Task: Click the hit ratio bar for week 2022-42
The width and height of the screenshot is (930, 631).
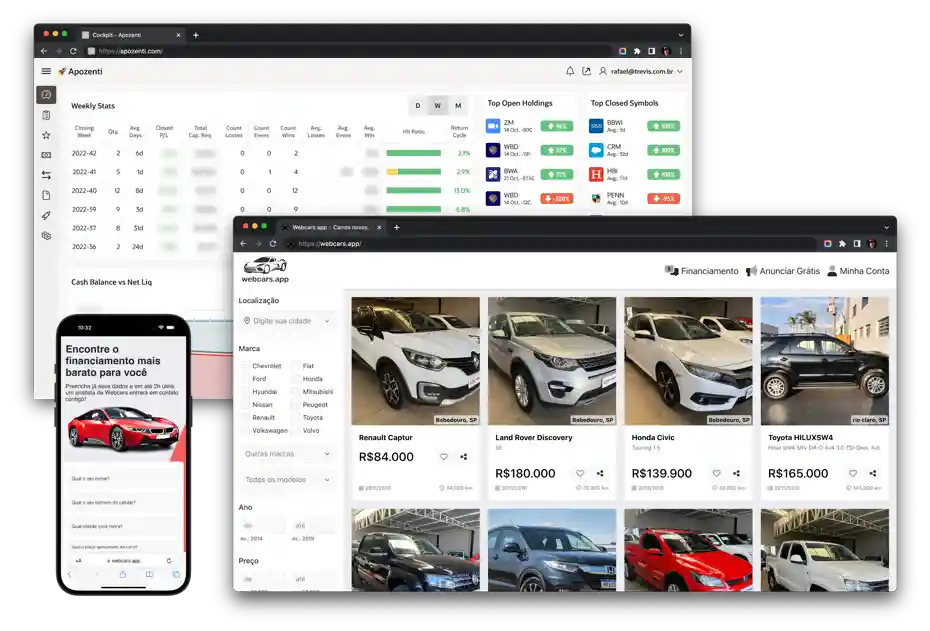Action: point(413,153)
